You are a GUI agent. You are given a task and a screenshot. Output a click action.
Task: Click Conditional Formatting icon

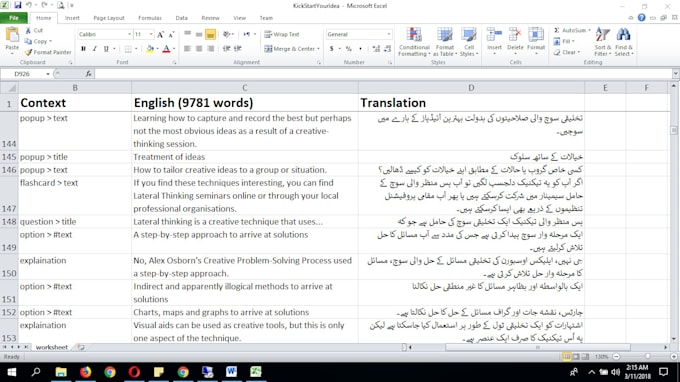(414, 35)
